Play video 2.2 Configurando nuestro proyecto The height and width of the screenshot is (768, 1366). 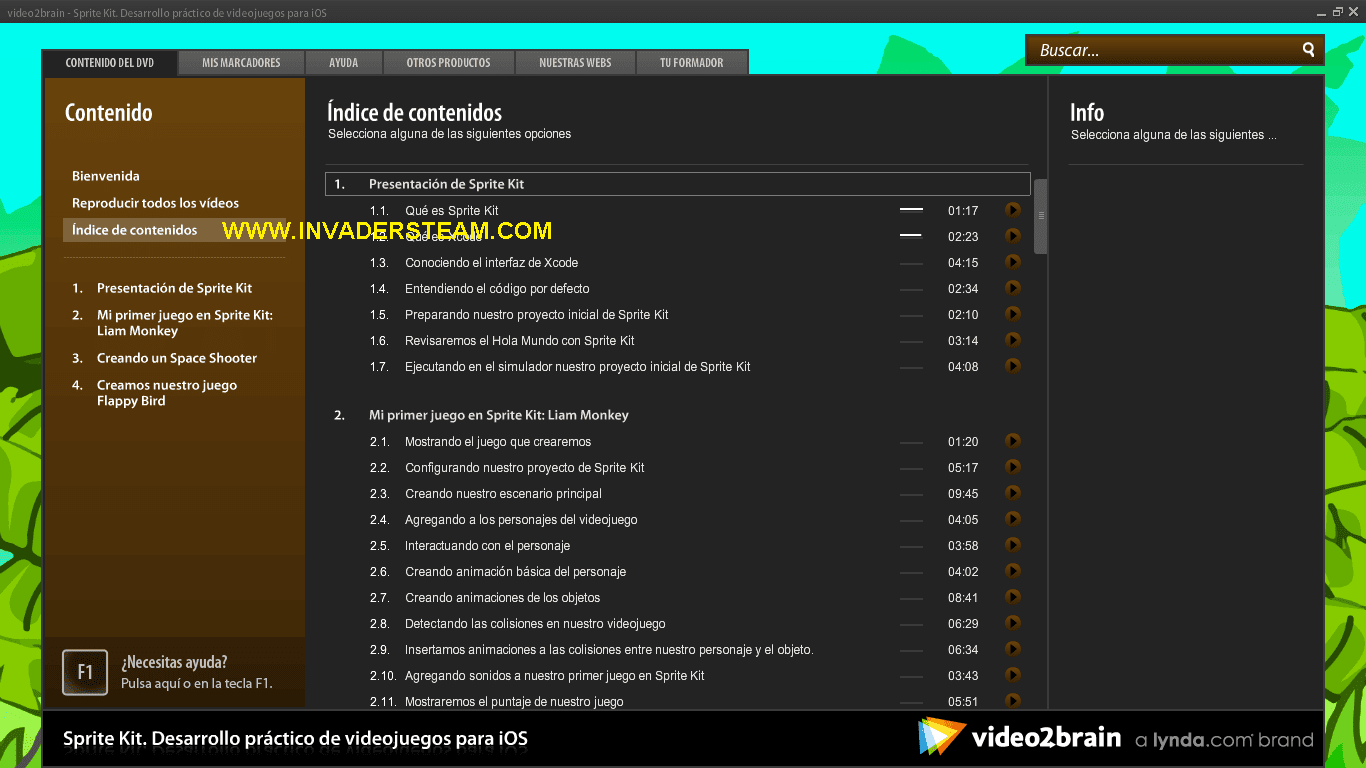point(1013,467)
